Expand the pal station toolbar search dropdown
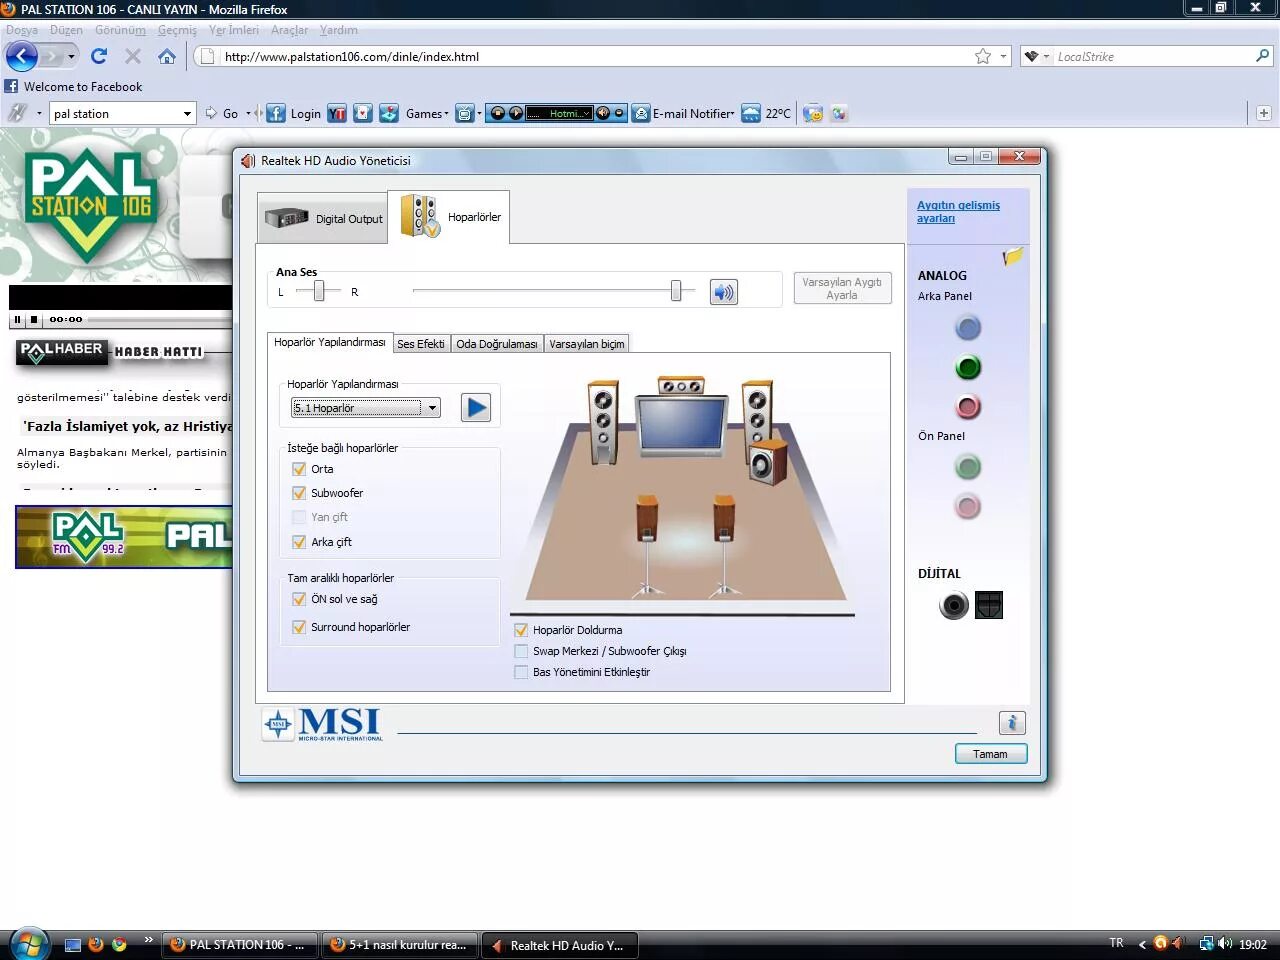Screen dimensions: 1280x960 pos(187,114)
